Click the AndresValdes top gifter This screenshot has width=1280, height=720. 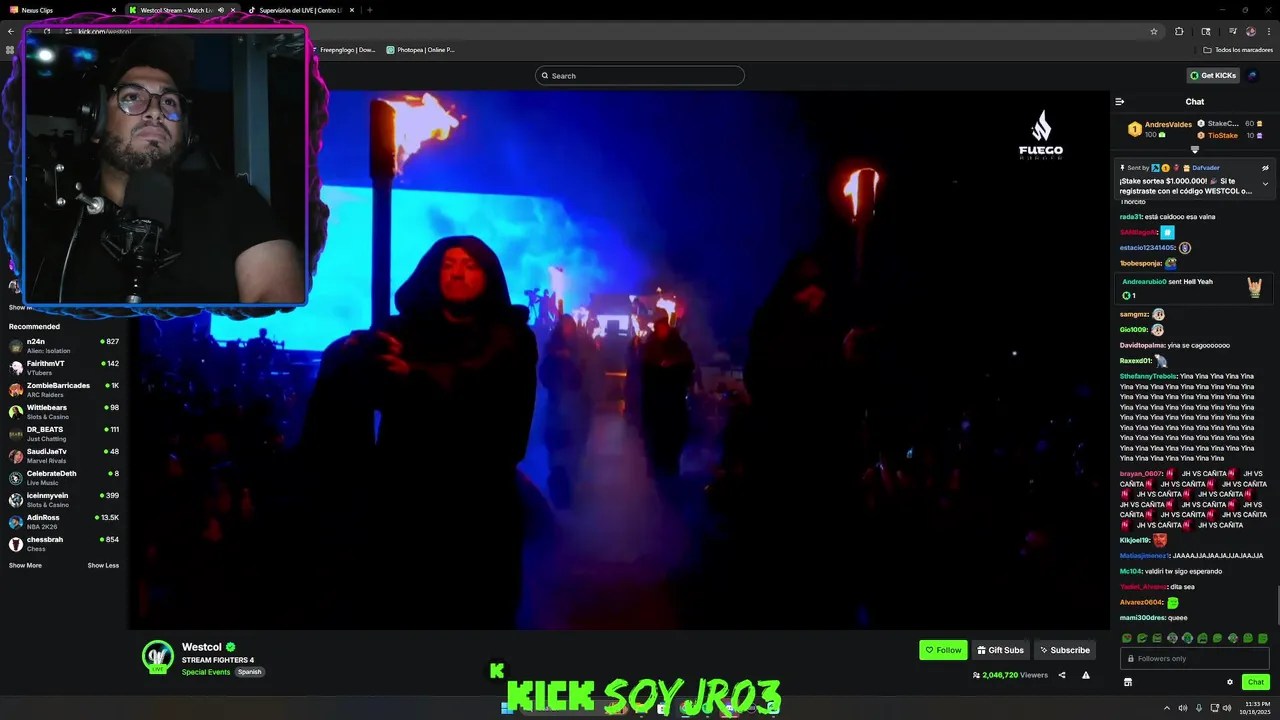1168,125
